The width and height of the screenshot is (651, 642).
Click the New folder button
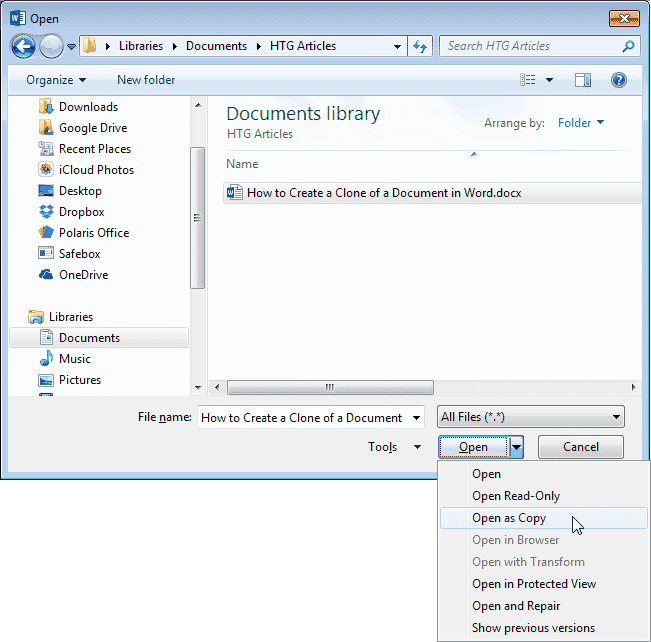pyautogui.click(x=146, y=80)
